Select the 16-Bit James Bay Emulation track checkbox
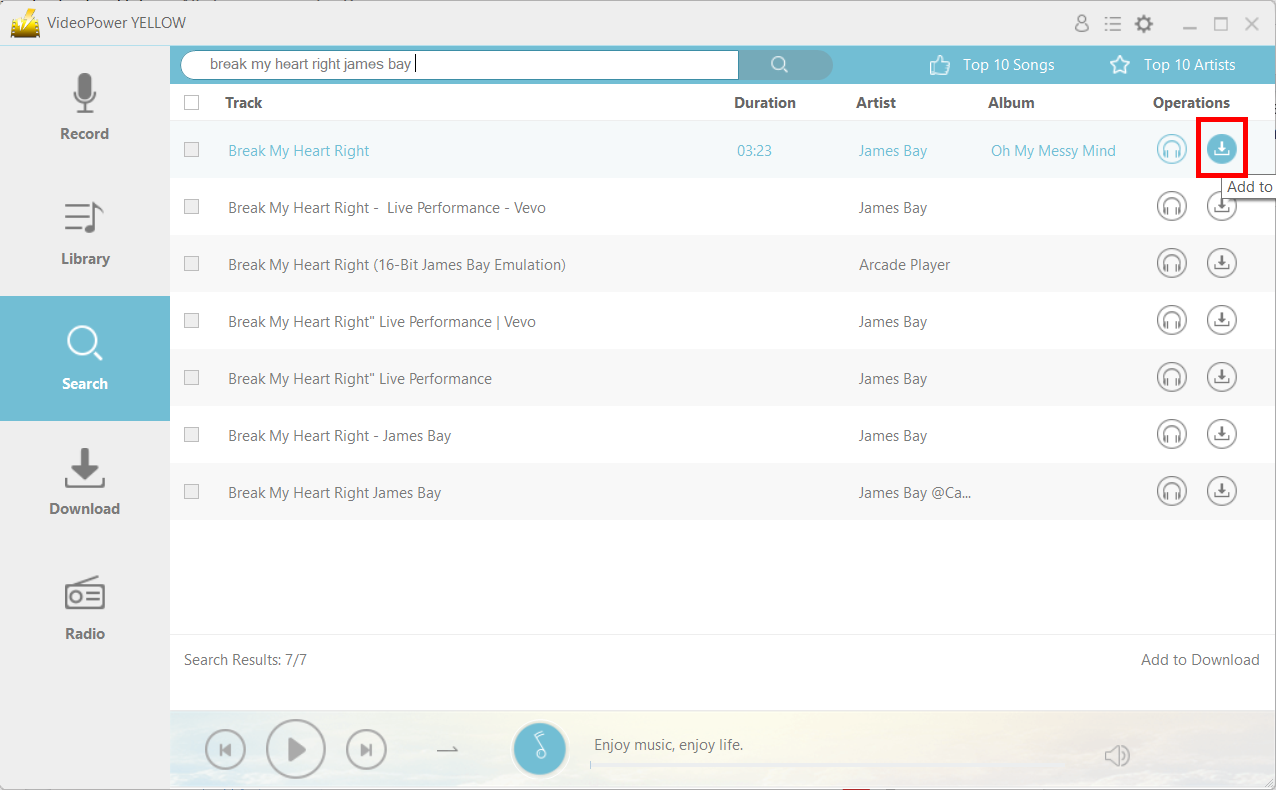 click(x=191, y=263)
